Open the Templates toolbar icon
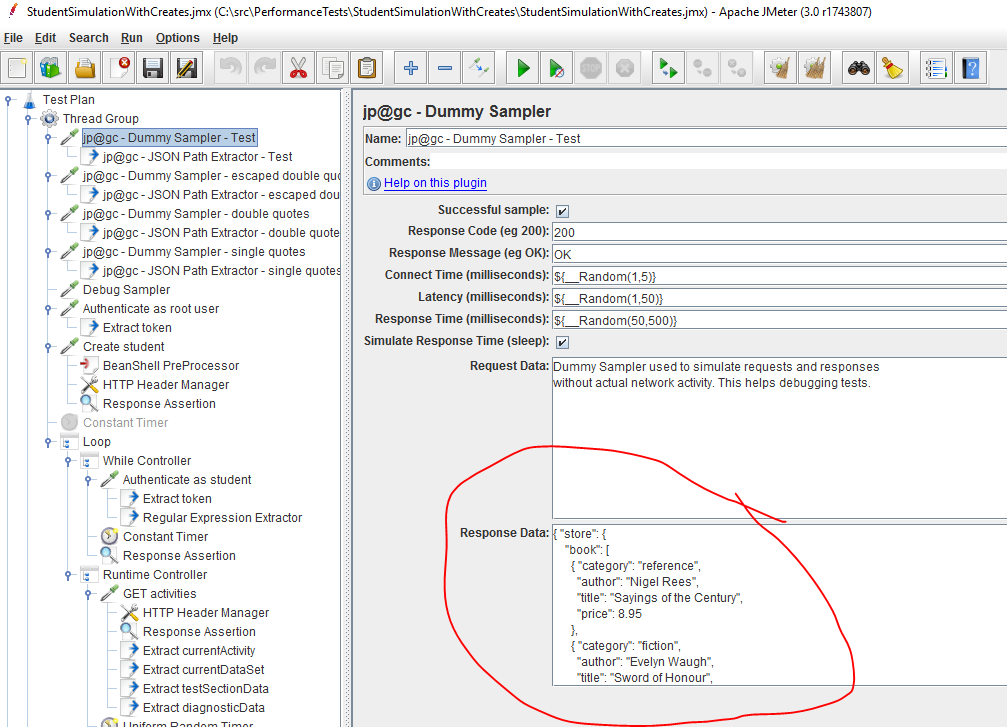The height and width of the screenshot is (727, 1007). [51, 67]
